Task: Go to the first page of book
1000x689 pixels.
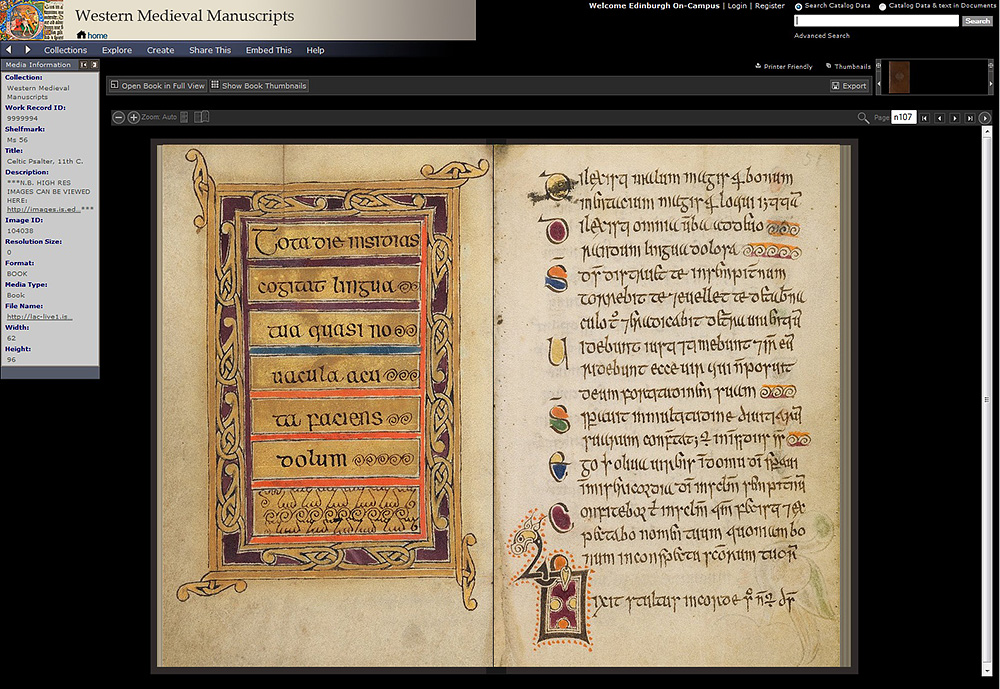Action: (x=925, y=118)
